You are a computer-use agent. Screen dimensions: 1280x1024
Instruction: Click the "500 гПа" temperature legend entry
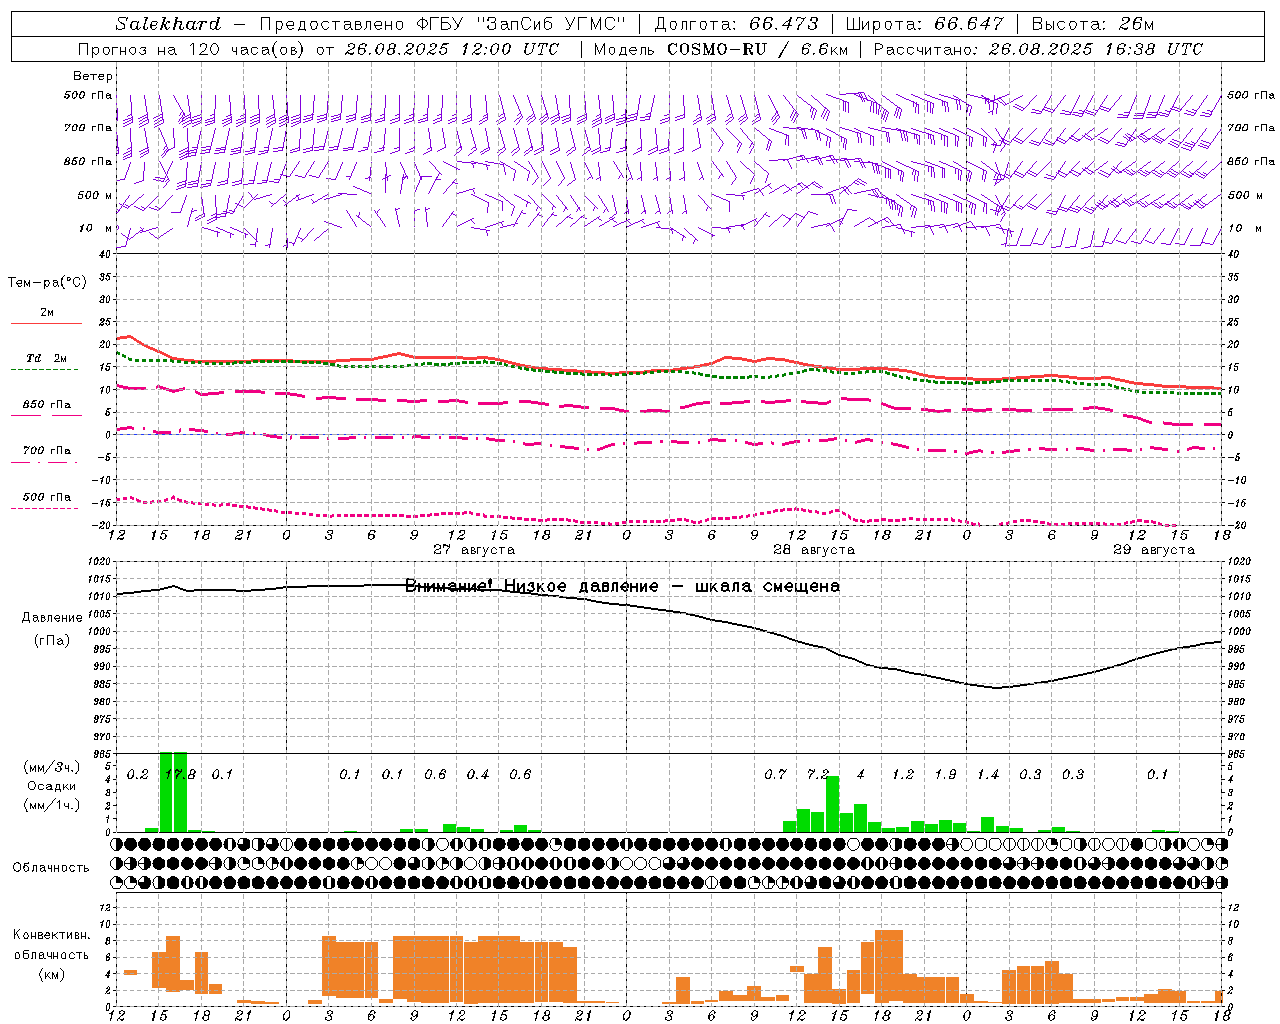(x=46, y=497)
